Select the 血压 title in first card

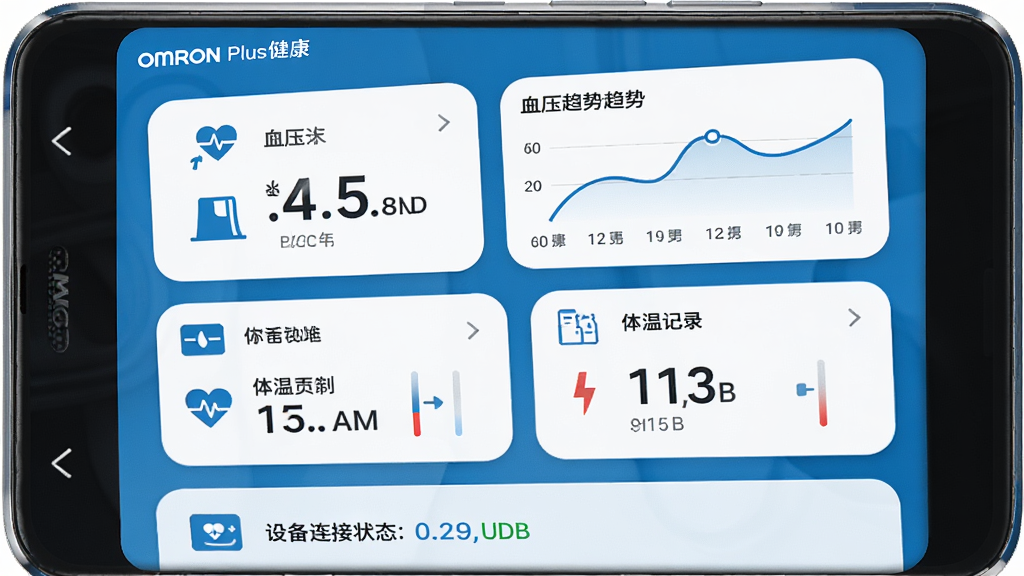tap(294, 137)
